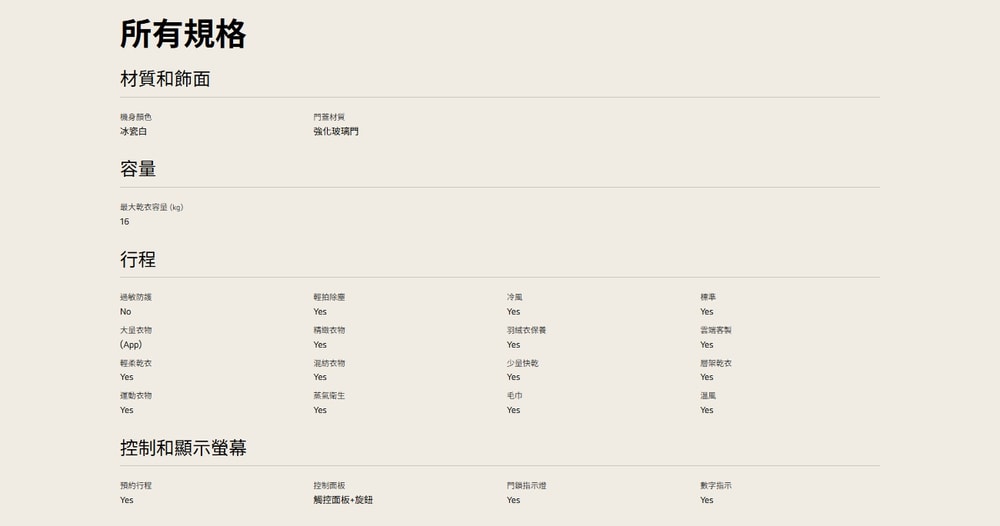Image resolution: width=1000 pixels, height=526 pixels.
Task: Click the (App) value under 大量衣物
Action: click(131, 344)
